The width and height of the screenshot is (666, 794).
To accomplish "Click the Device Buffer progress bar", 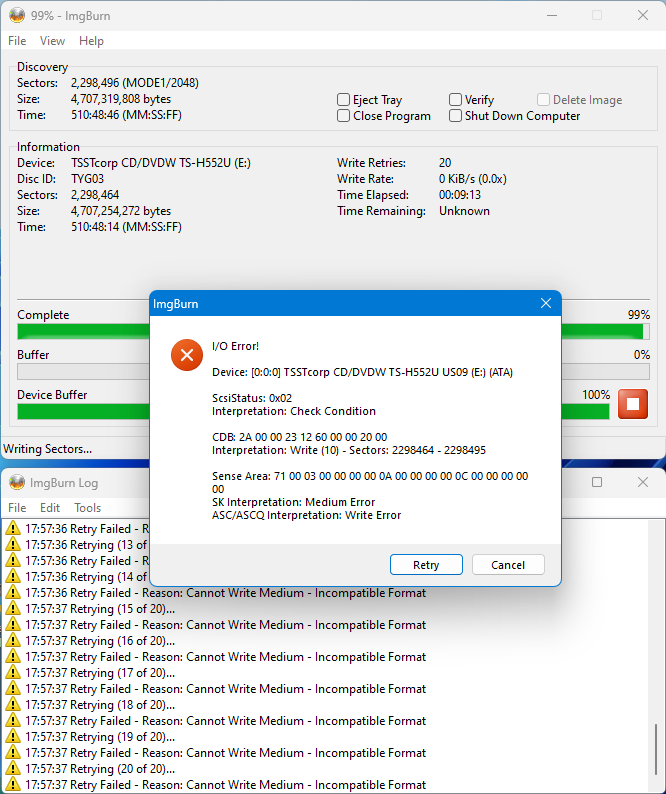I will 313,412.
